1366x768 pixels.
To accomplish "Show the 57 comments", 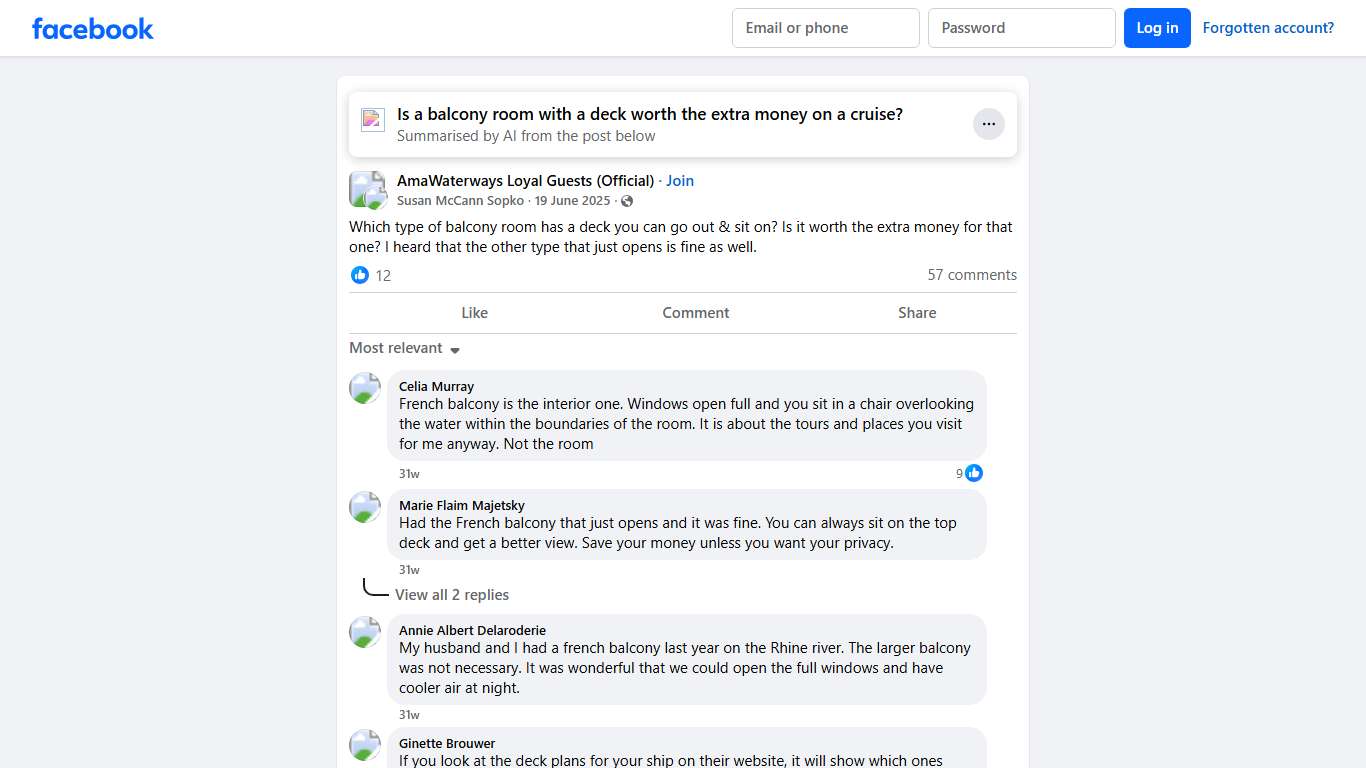I will (971, 275).
